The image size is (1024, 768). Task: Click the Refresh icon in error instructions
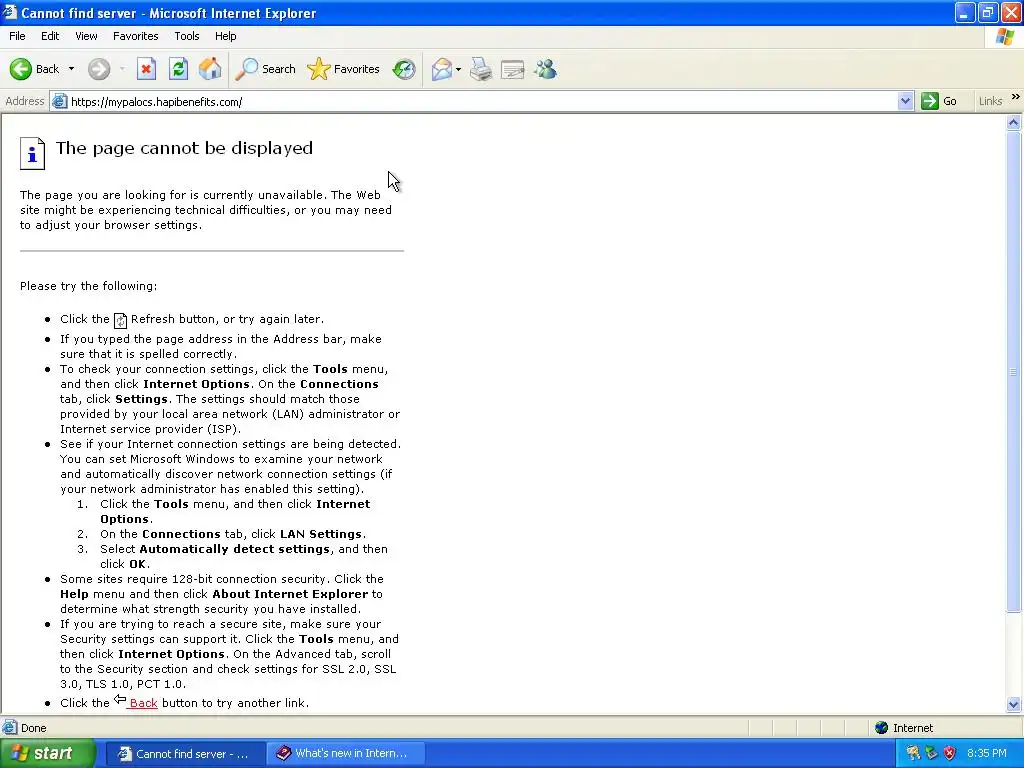tap(120, 320)
